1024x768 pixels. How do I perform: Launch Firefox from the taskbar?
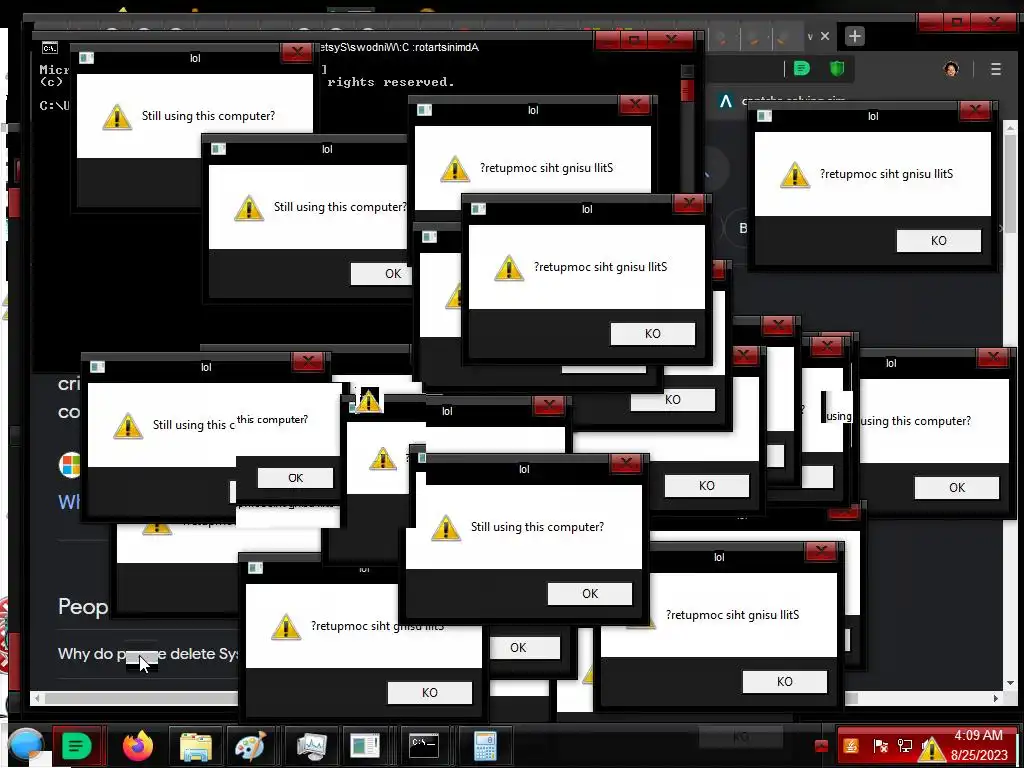[x=137, y=745]
